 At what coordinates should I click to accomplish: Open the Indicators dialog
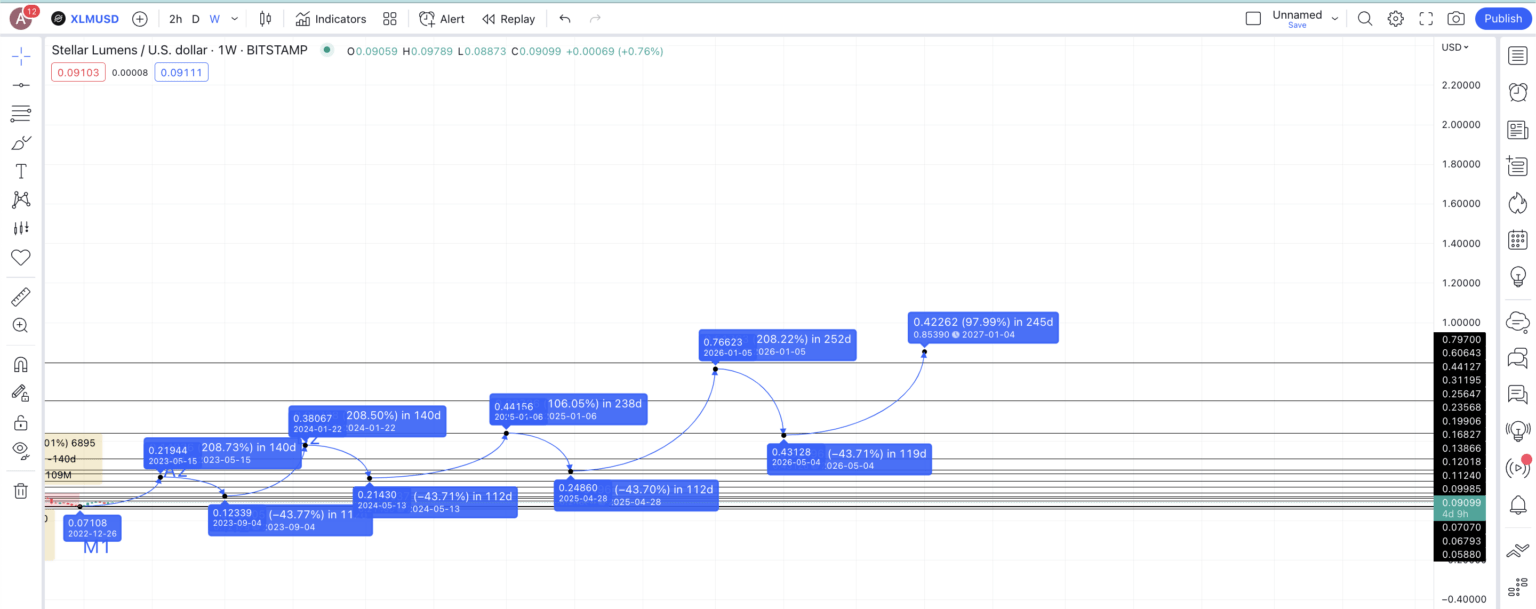pyautogui.click(x=331, y=19)
